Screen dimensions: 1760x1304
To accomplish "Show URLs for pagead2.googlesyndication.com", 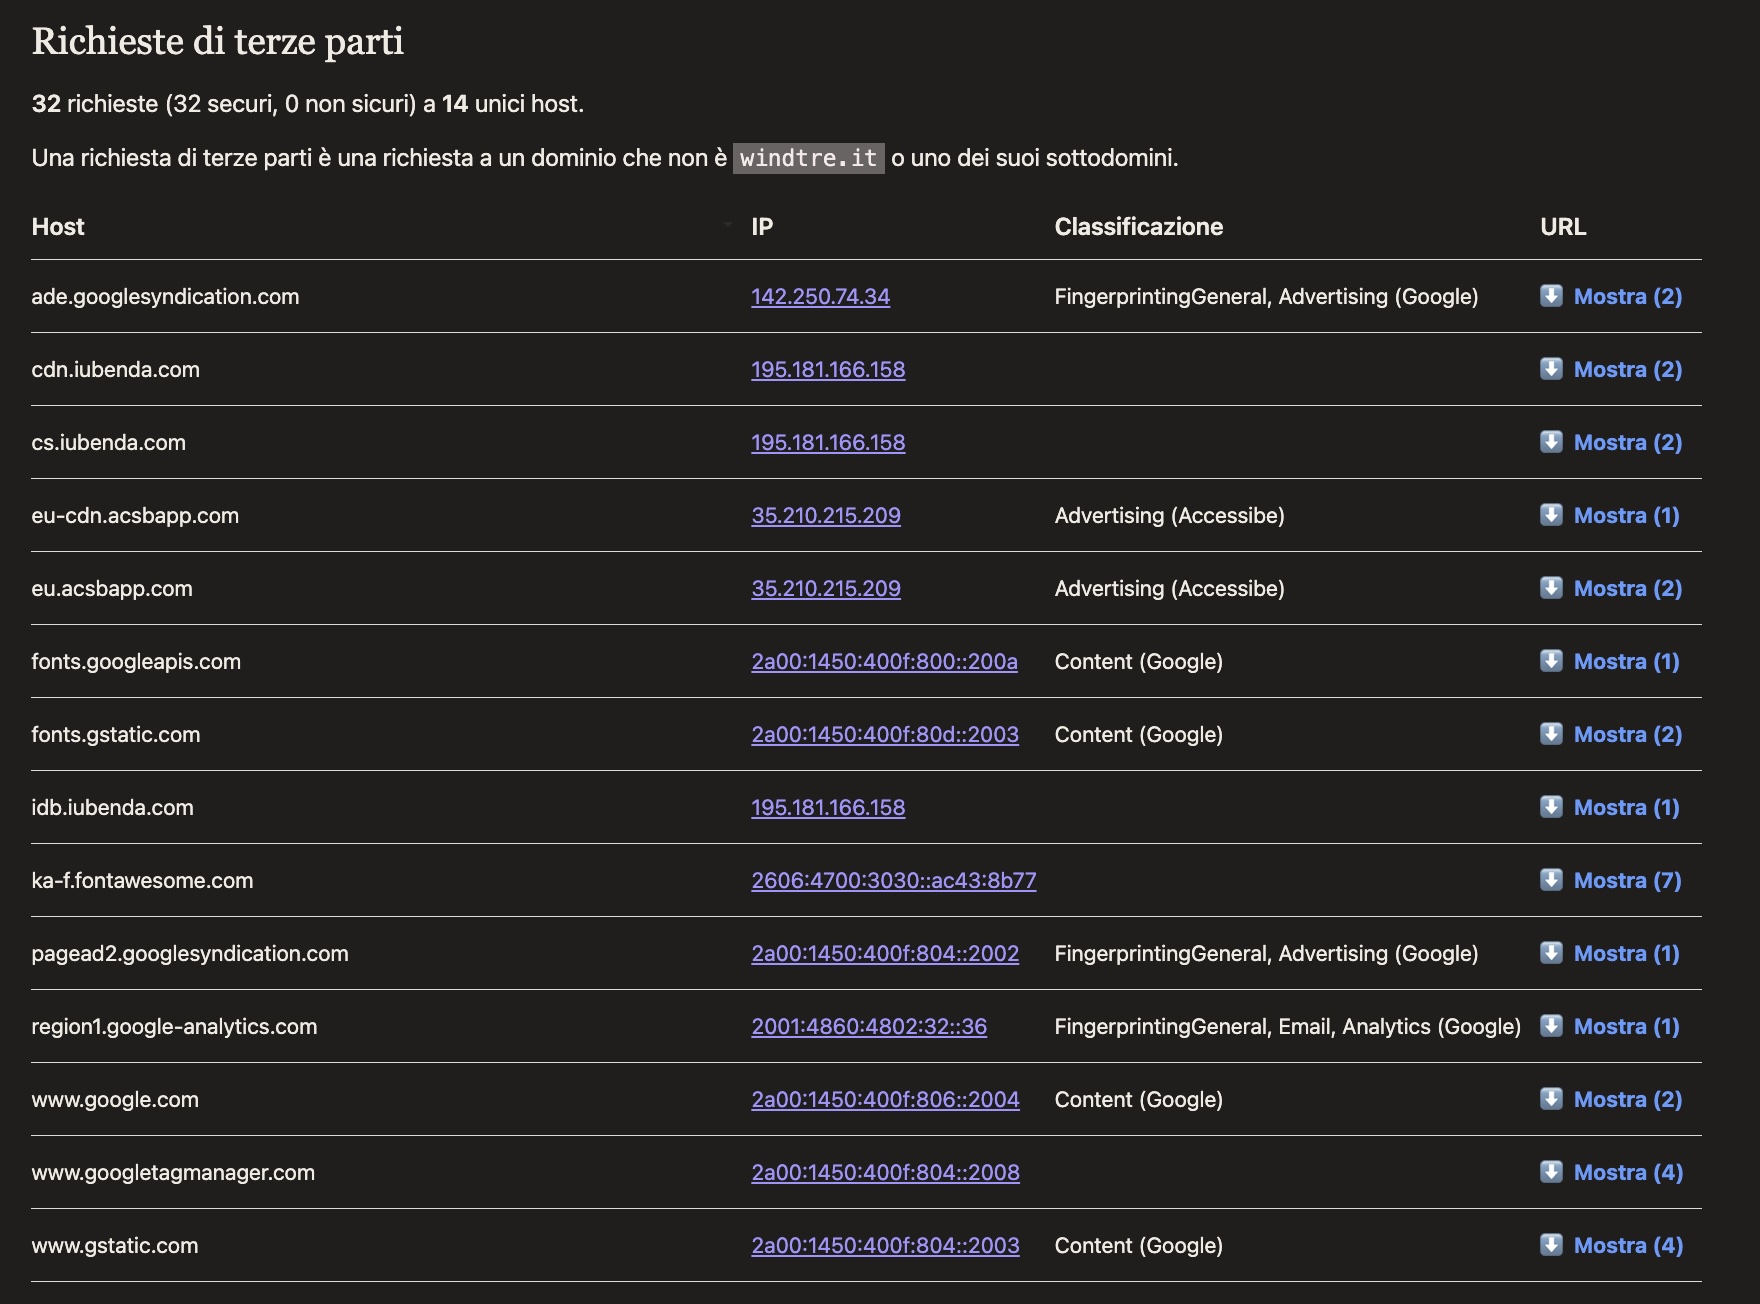I will pos(1626,953).
